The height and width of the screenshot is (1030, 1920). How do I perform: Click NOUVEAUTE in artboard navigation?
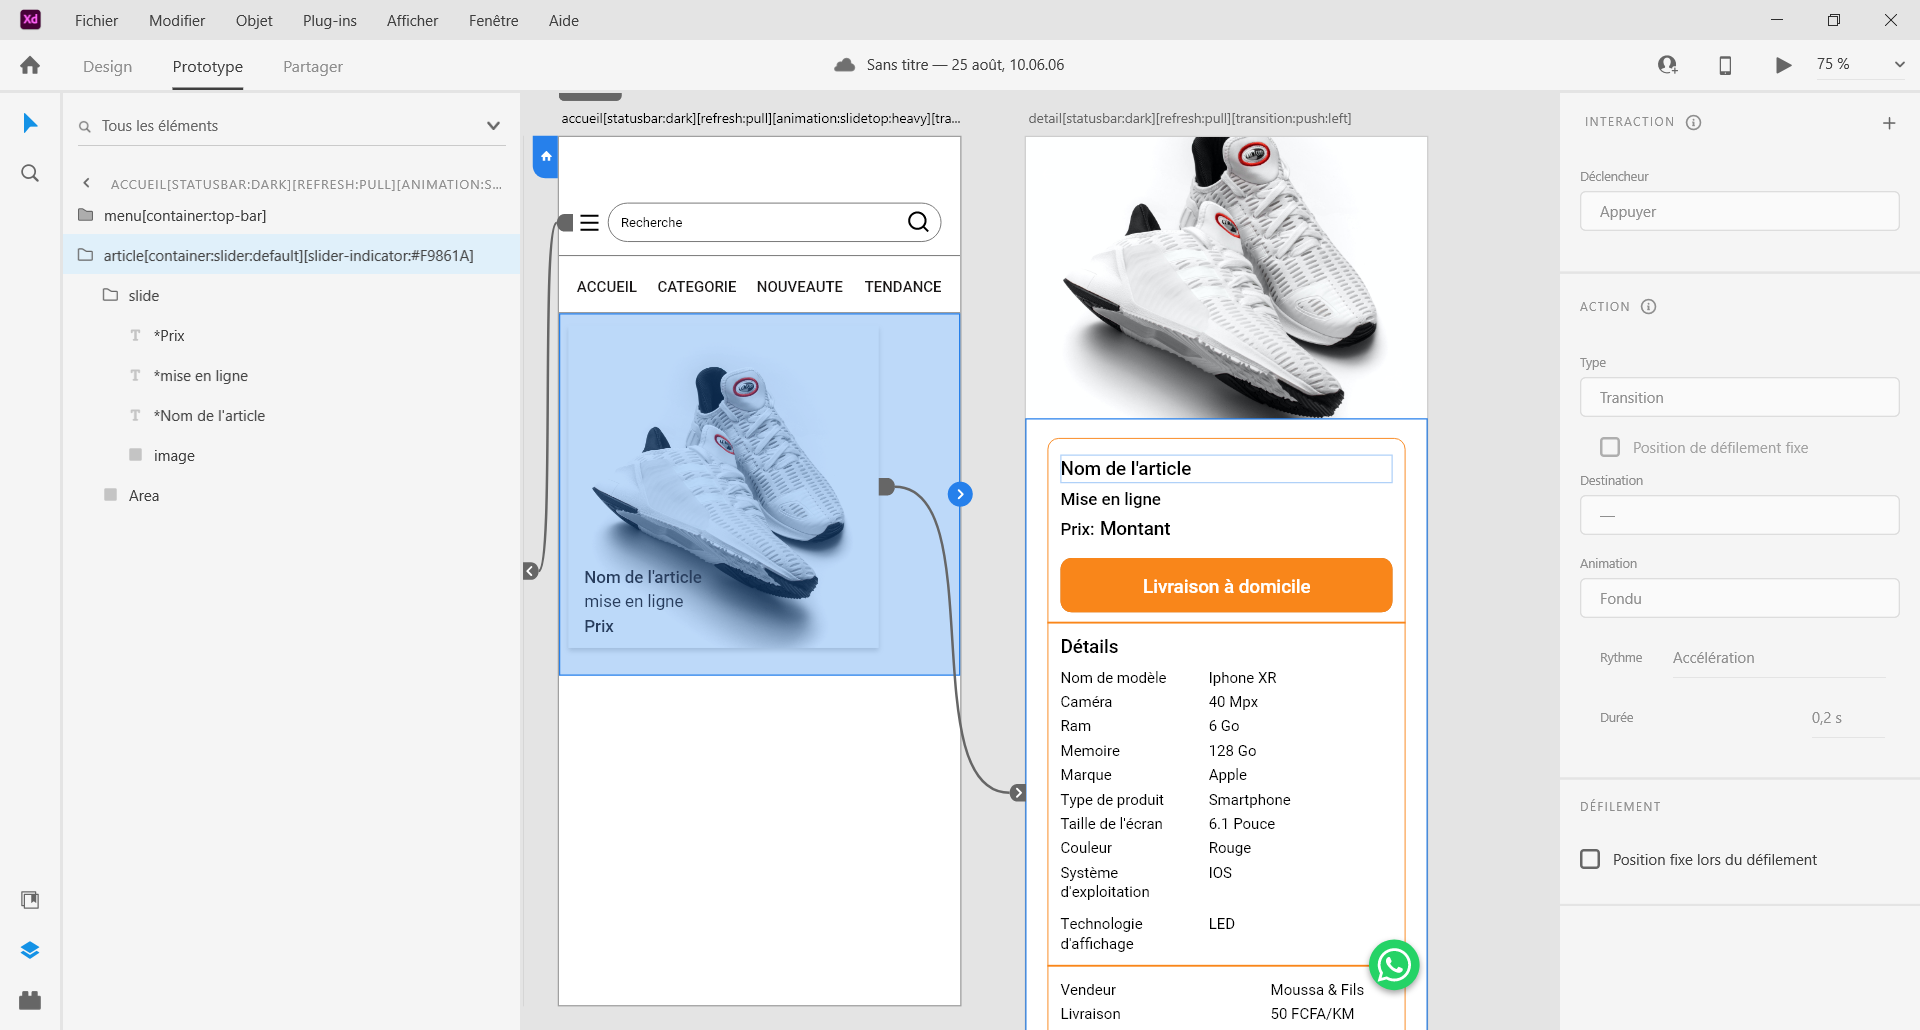pos(799,287)
